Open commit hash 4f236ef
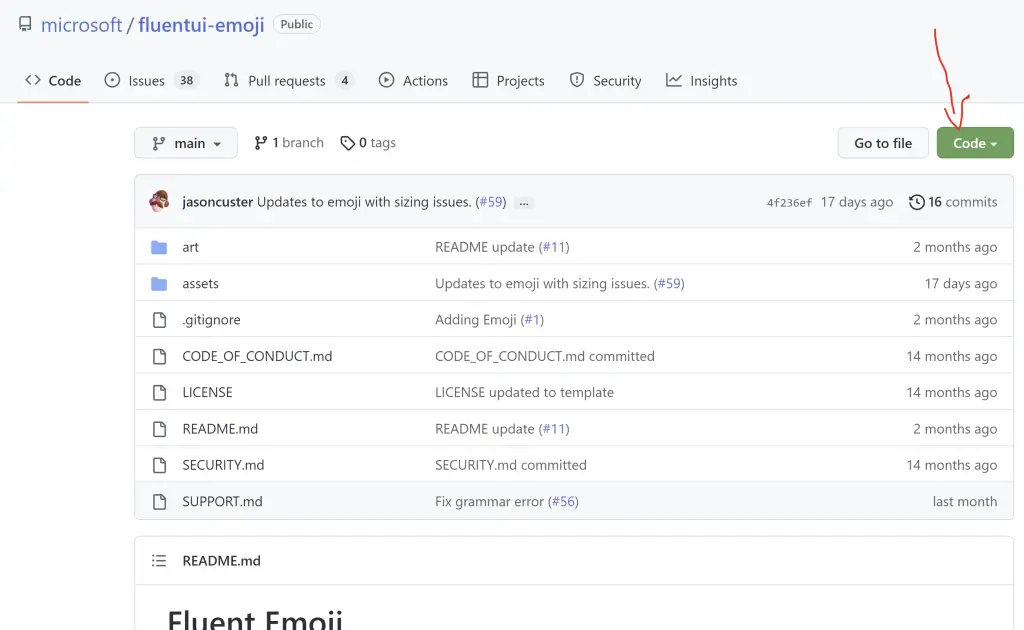This screenshot has width=1024, height=630. point(789,203)
